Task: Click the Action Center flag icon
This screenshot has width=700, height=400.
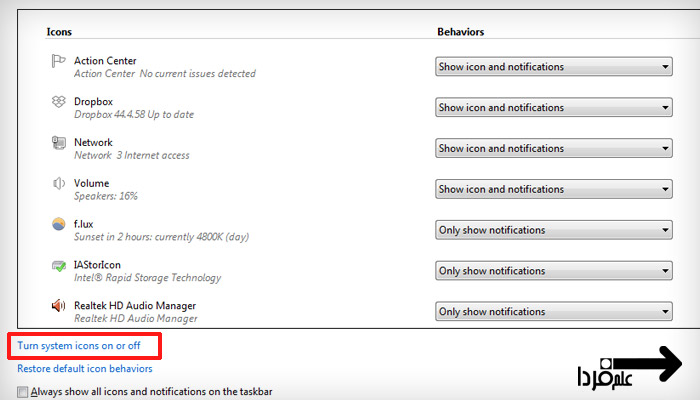Action: 57,62
